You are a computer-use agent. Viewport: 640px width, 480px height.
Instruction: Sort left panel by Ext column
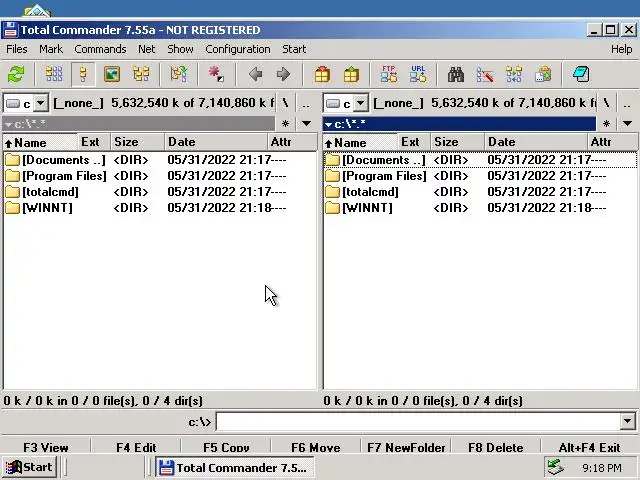pos(94,142)
